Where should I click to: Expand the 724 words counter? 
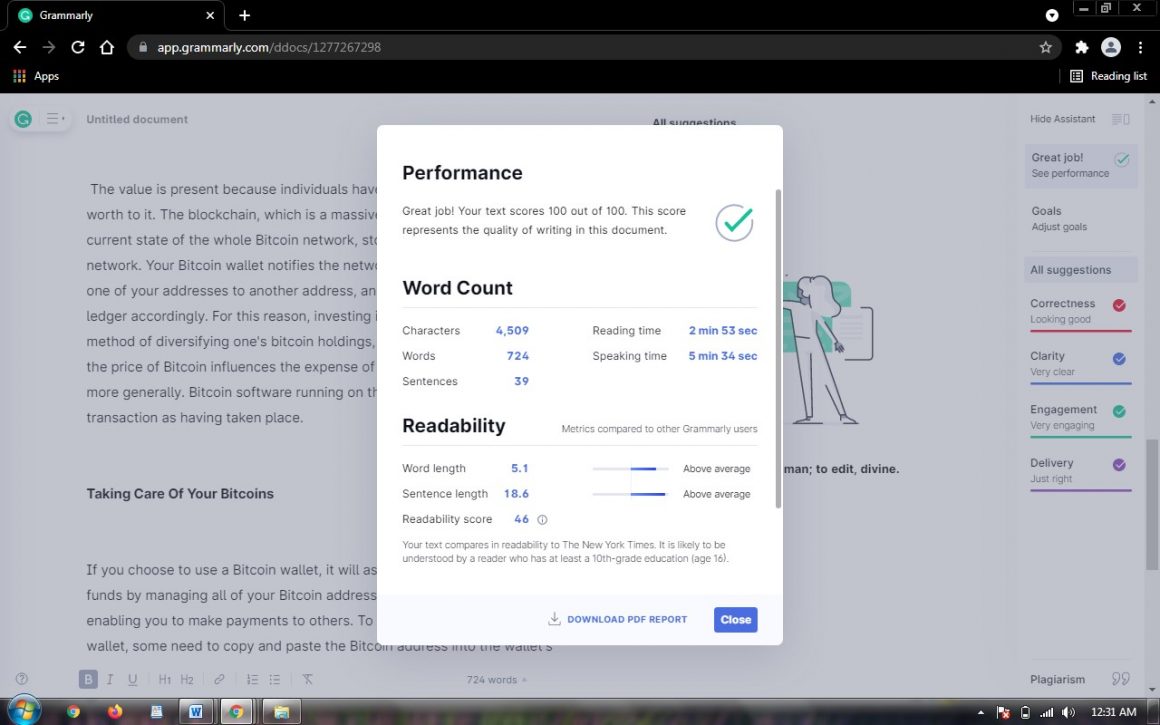pyautogui.click(x=496, y=680)
